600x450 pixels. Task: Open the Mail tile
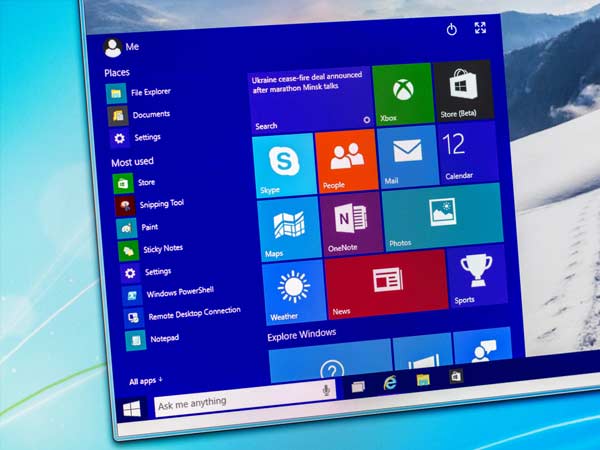[407, 157]
